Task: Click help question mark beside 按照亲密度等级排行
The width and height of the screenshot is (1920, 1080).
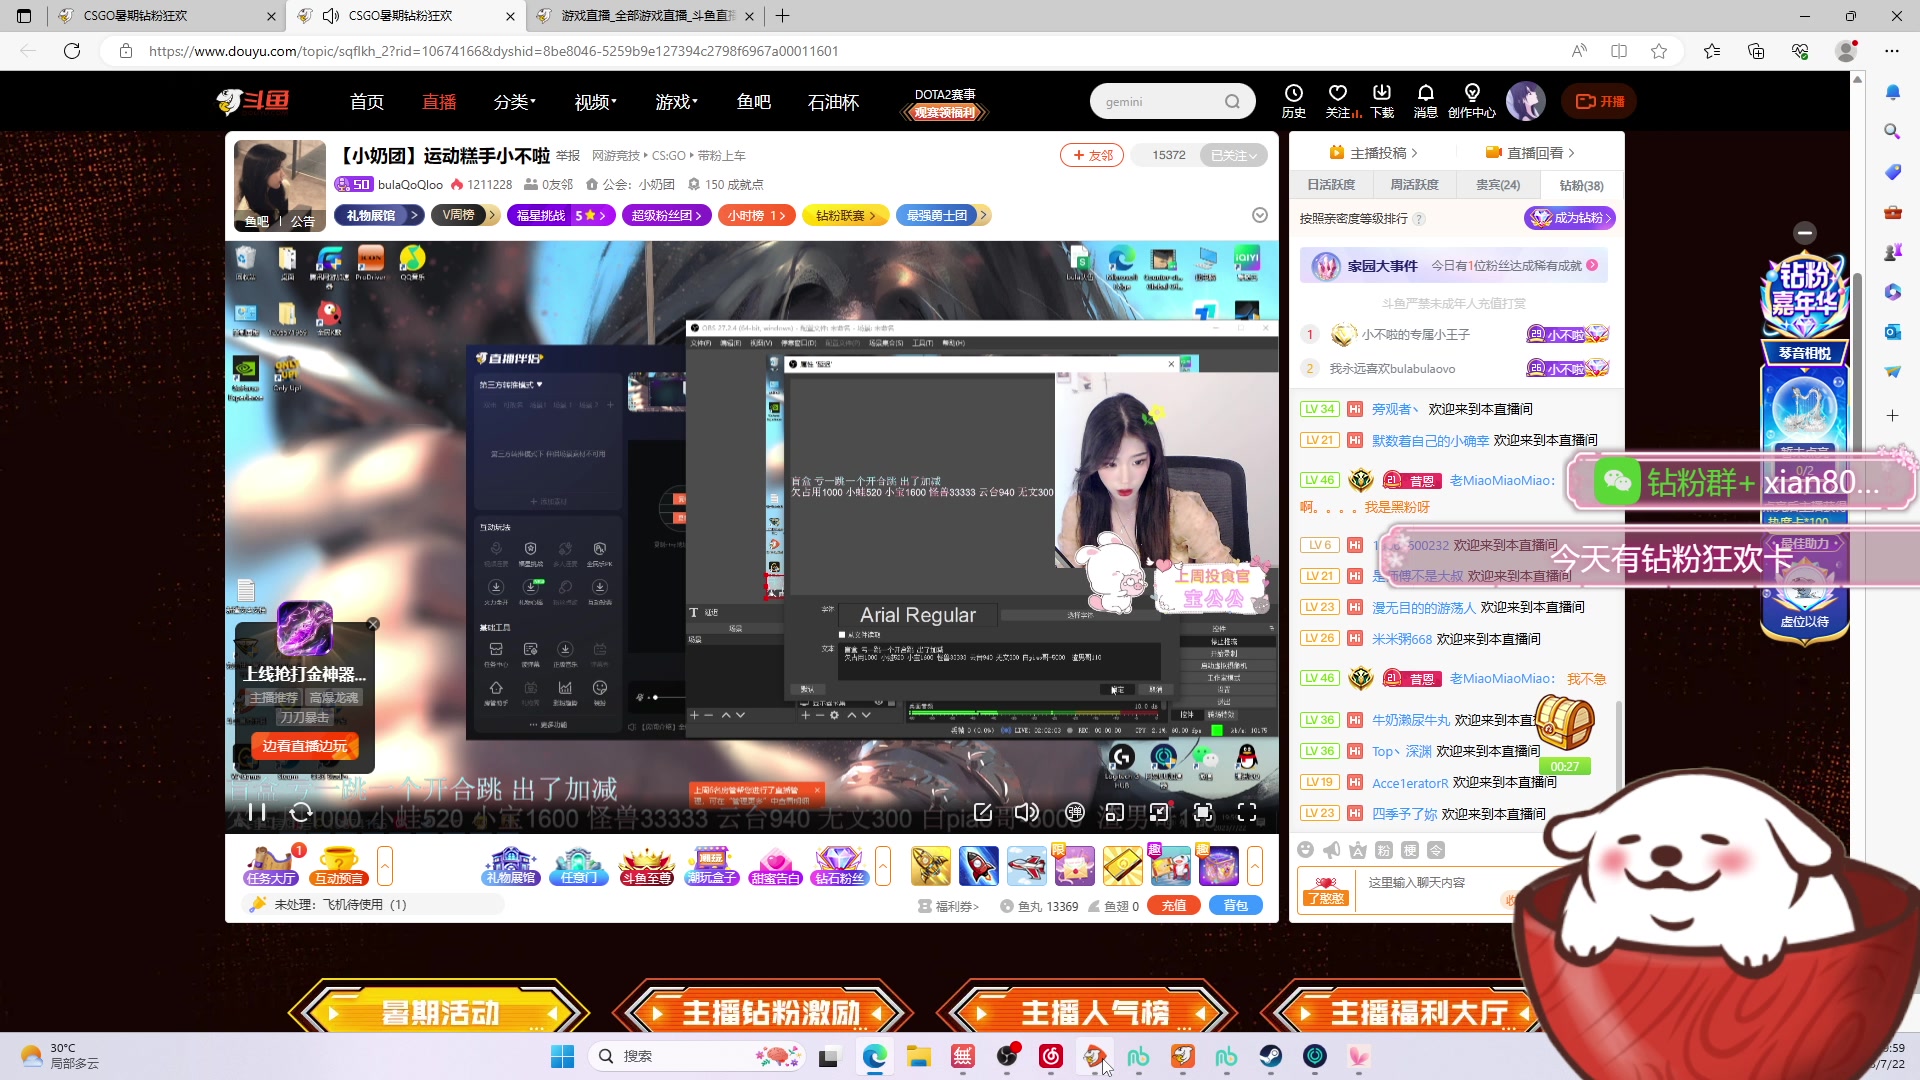Action: tap(1419, 218)
